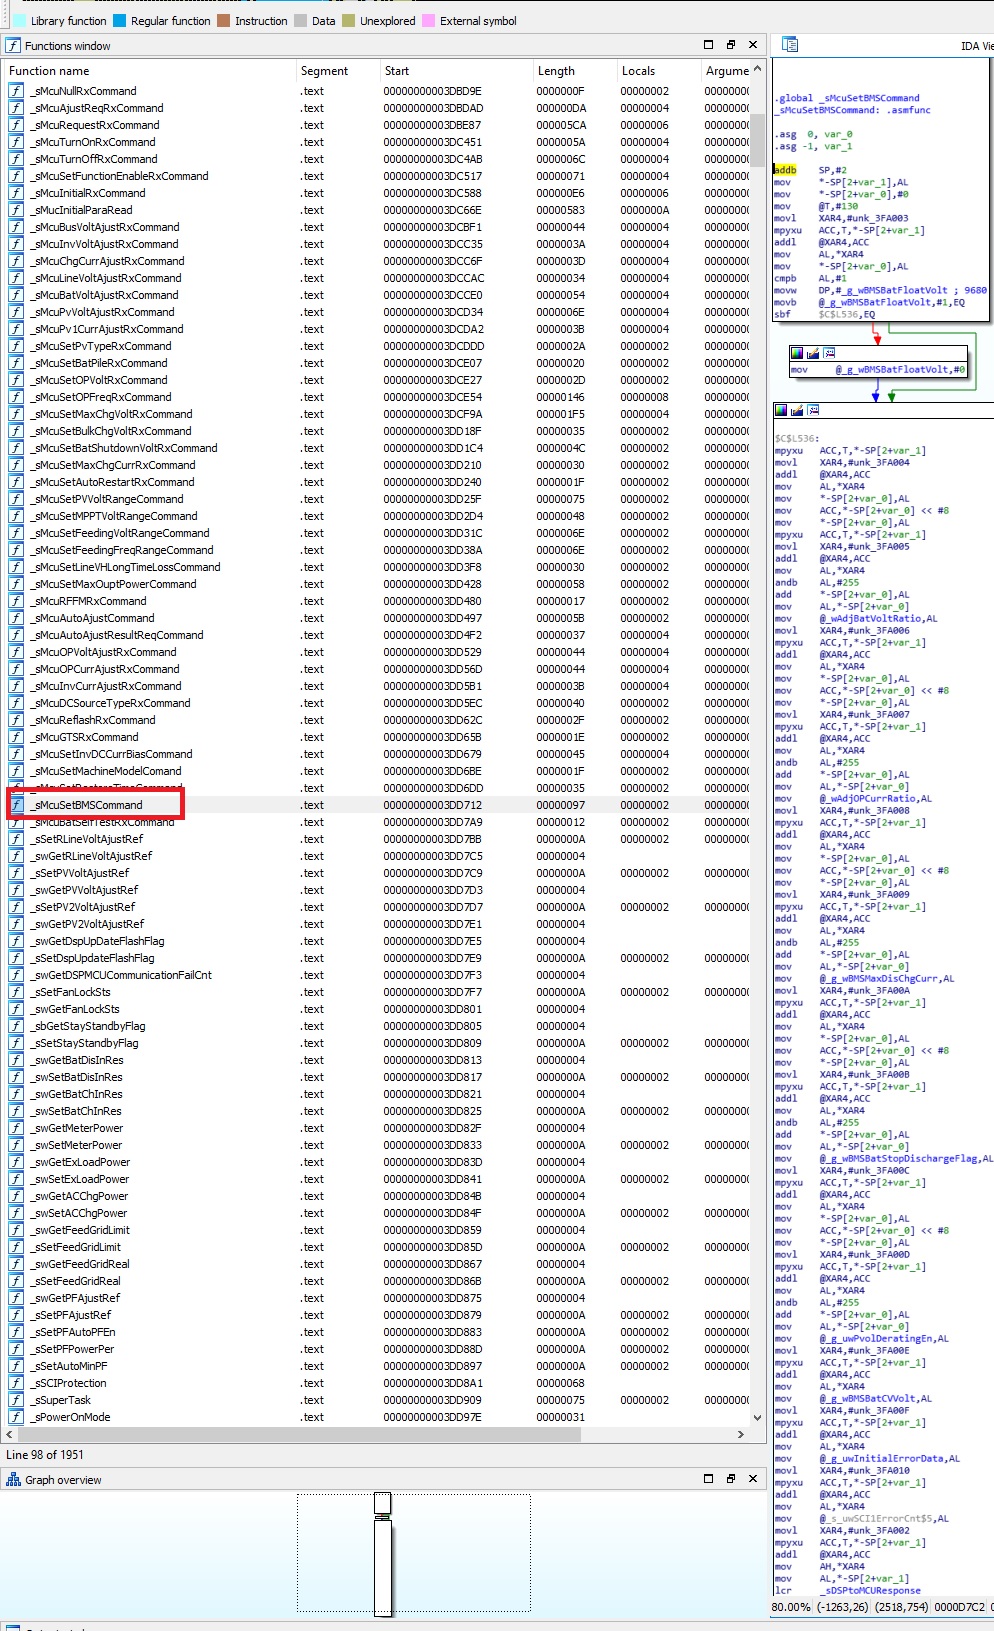Click the IDA View tab icon
994x1631 pixels.
(x=790, y=45)
